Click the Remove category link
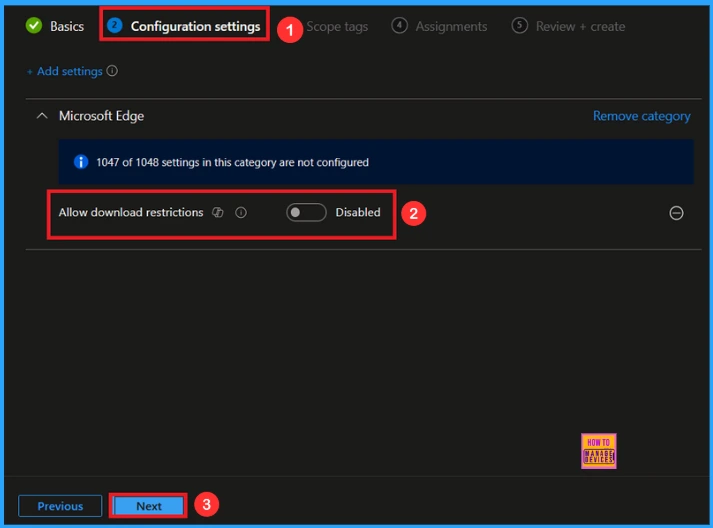This screenshot has height=528, width=713. [x=641, y=116]
